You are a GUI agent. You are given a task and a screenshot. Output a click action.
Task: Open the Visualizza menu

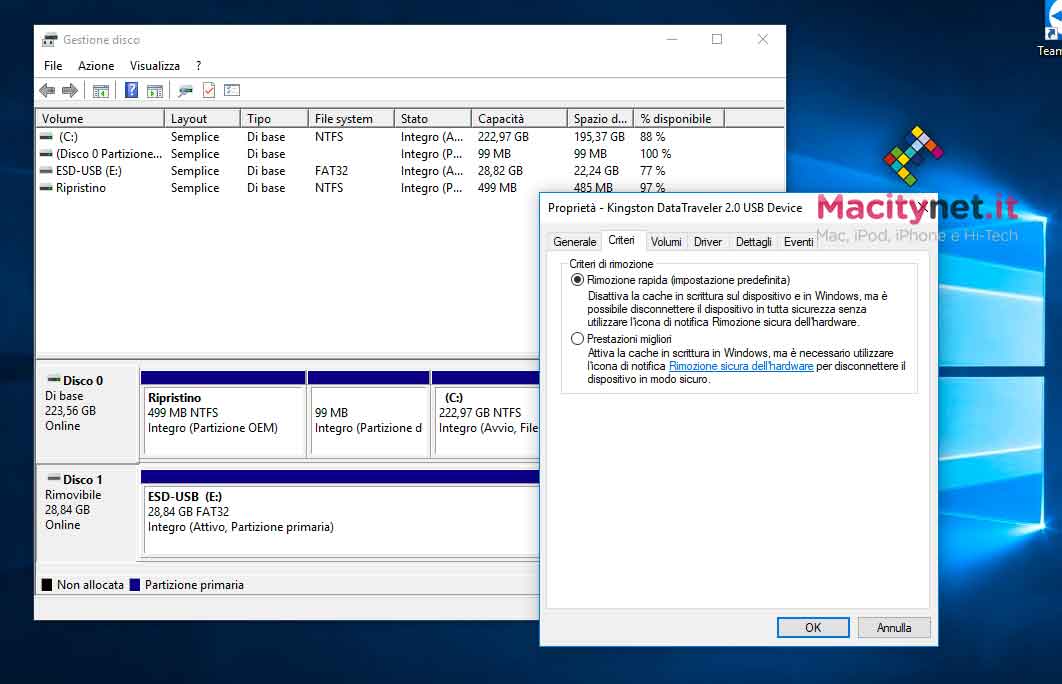155,66
